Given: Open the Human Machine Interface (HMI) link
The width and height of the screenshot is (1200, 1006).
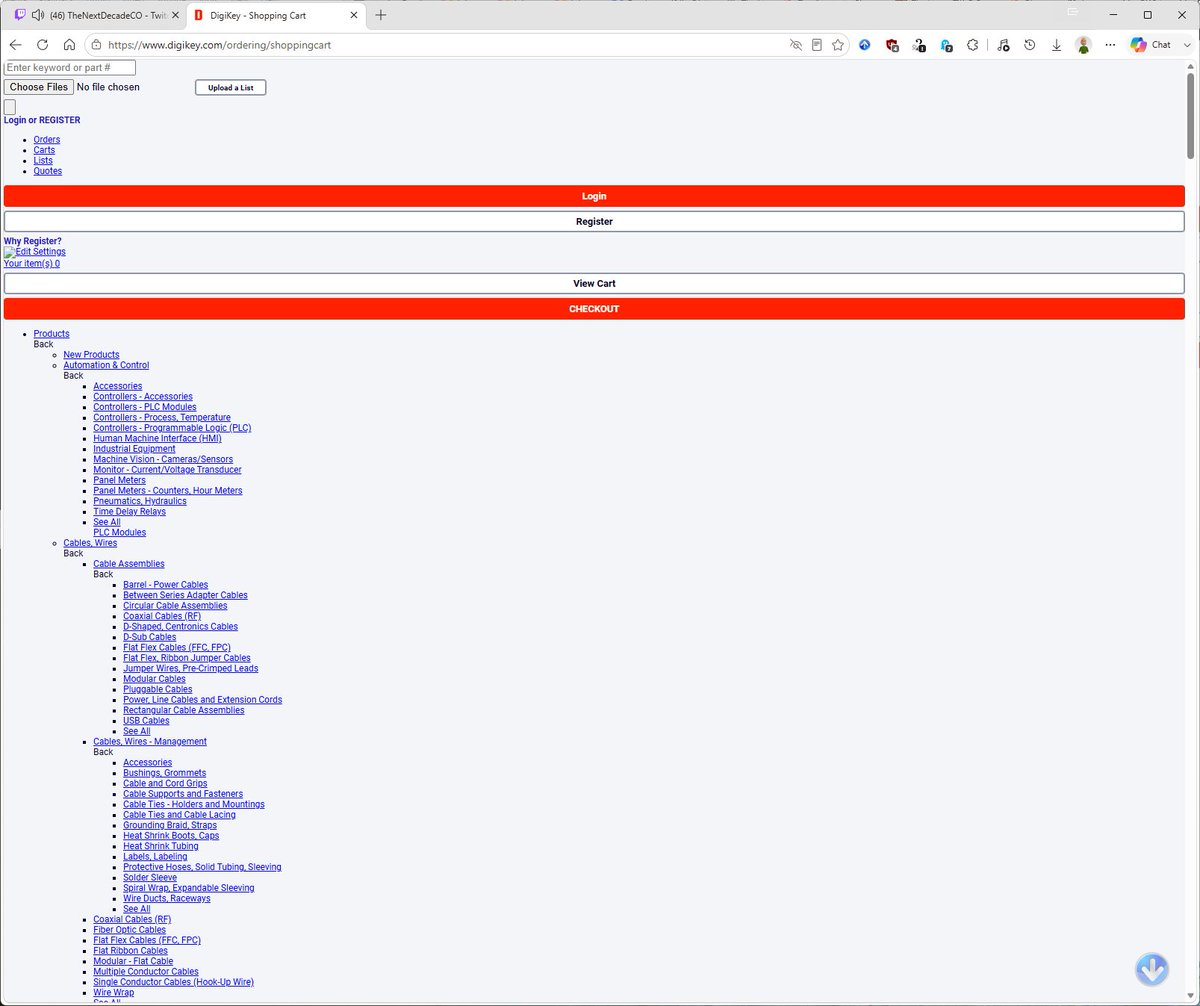Looking at the screenshot, I should tap(157, 438).
